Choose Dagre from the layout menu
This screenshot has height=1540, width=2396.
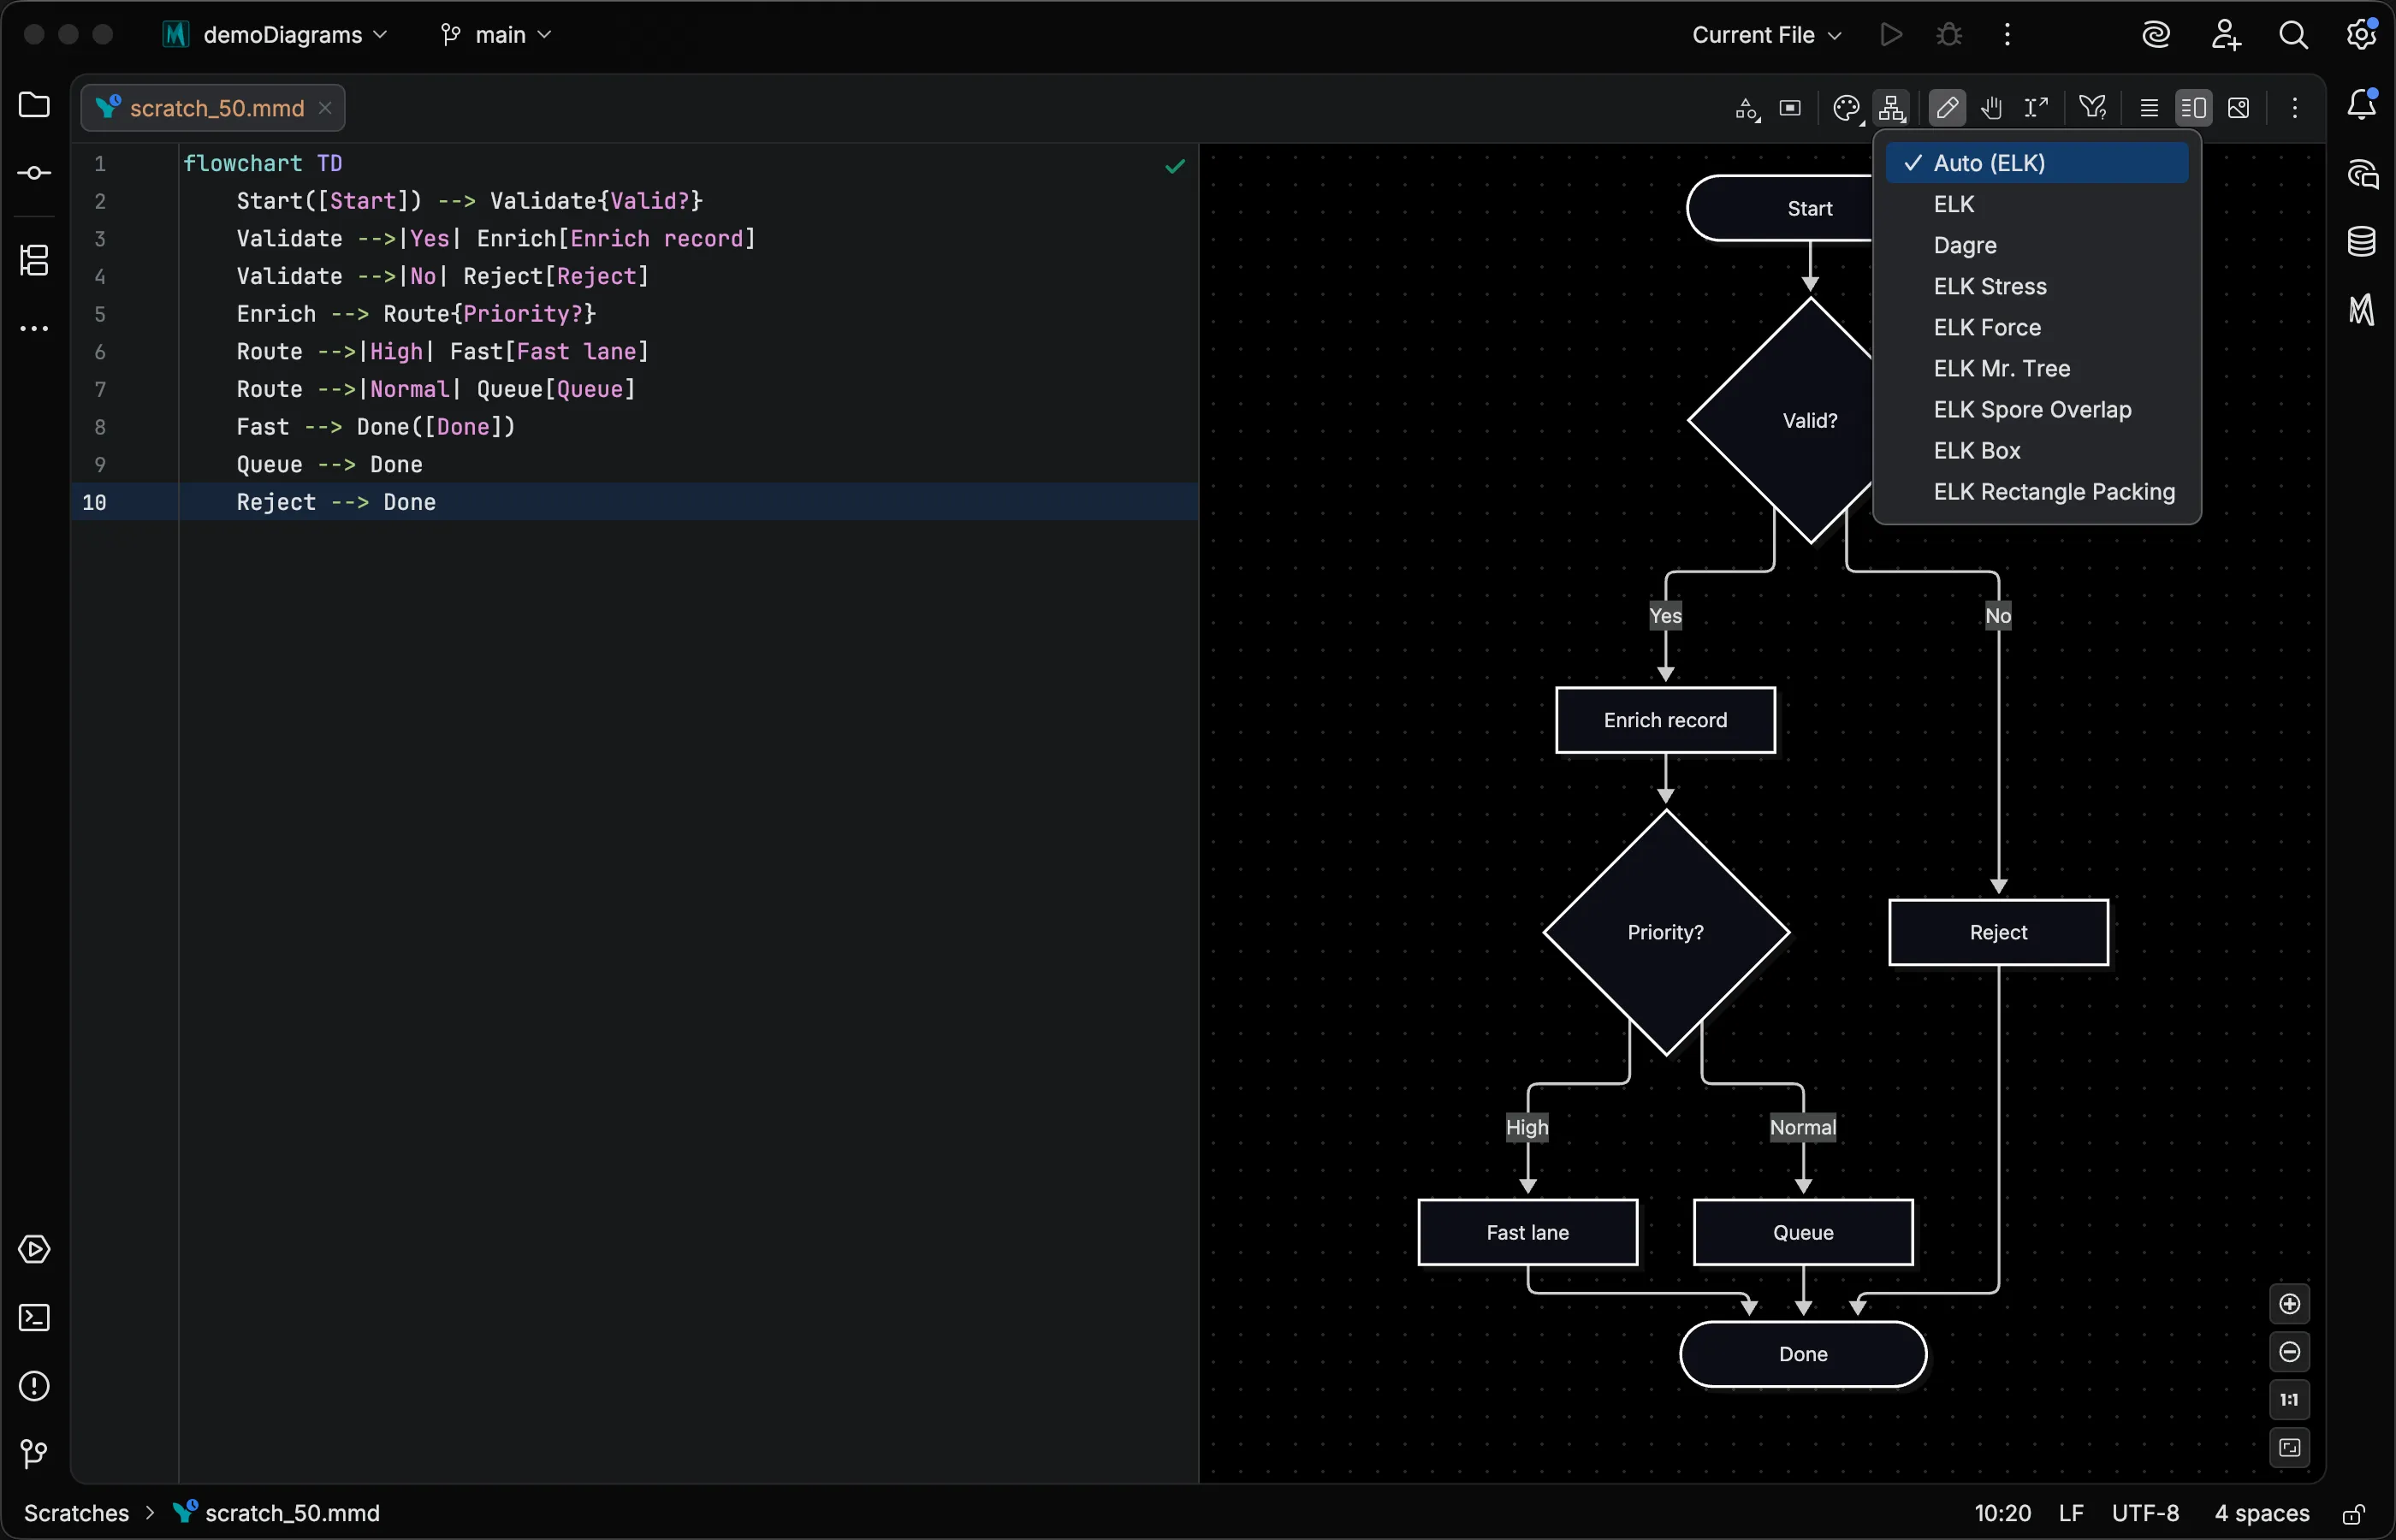(2037, 245)
